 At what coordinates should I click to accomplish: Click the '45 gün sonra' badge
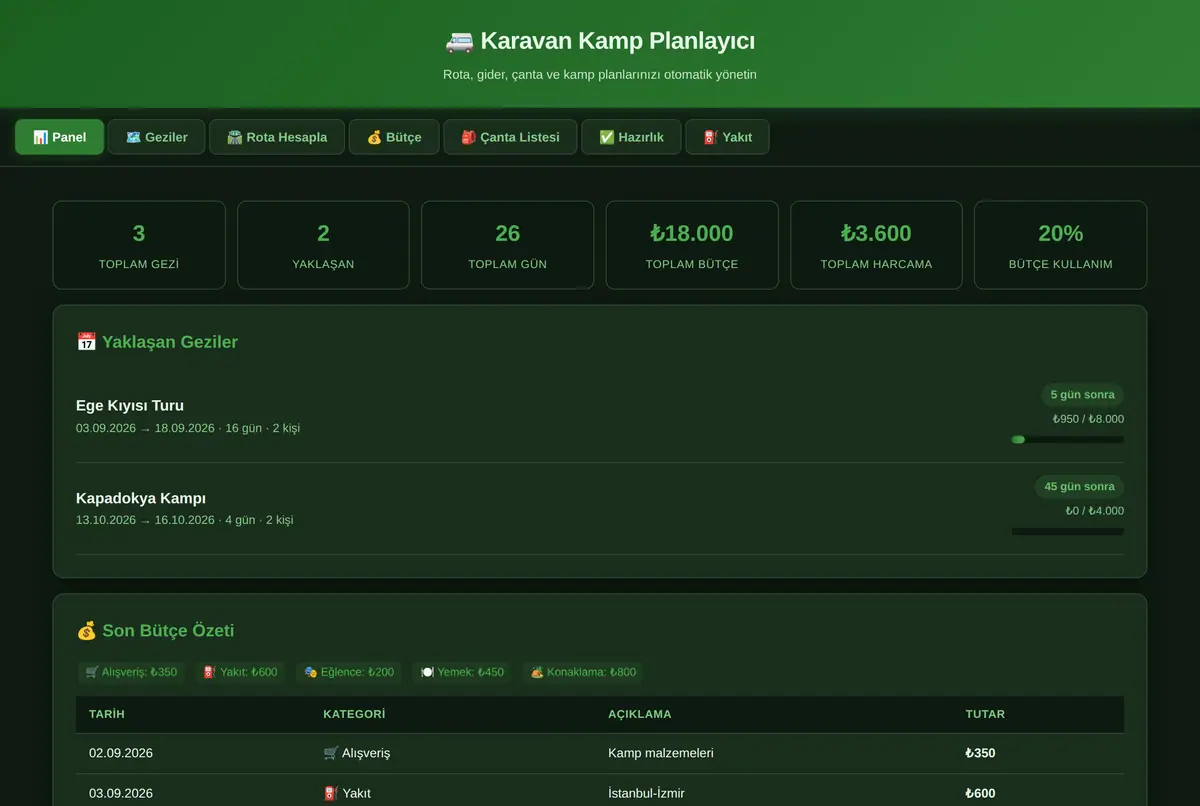pos(1079,487)
